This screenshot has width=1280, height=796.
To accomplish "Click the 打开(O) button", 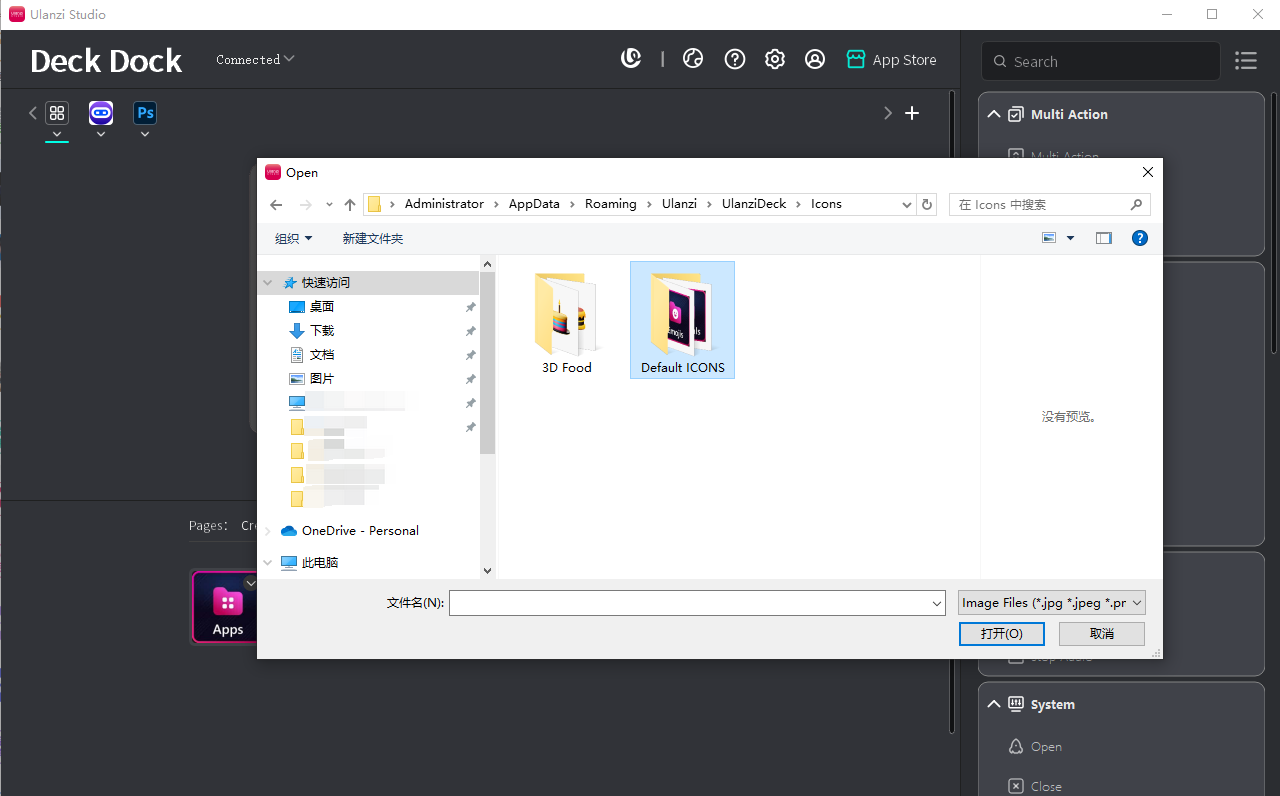I will (x=1001, y=634).
